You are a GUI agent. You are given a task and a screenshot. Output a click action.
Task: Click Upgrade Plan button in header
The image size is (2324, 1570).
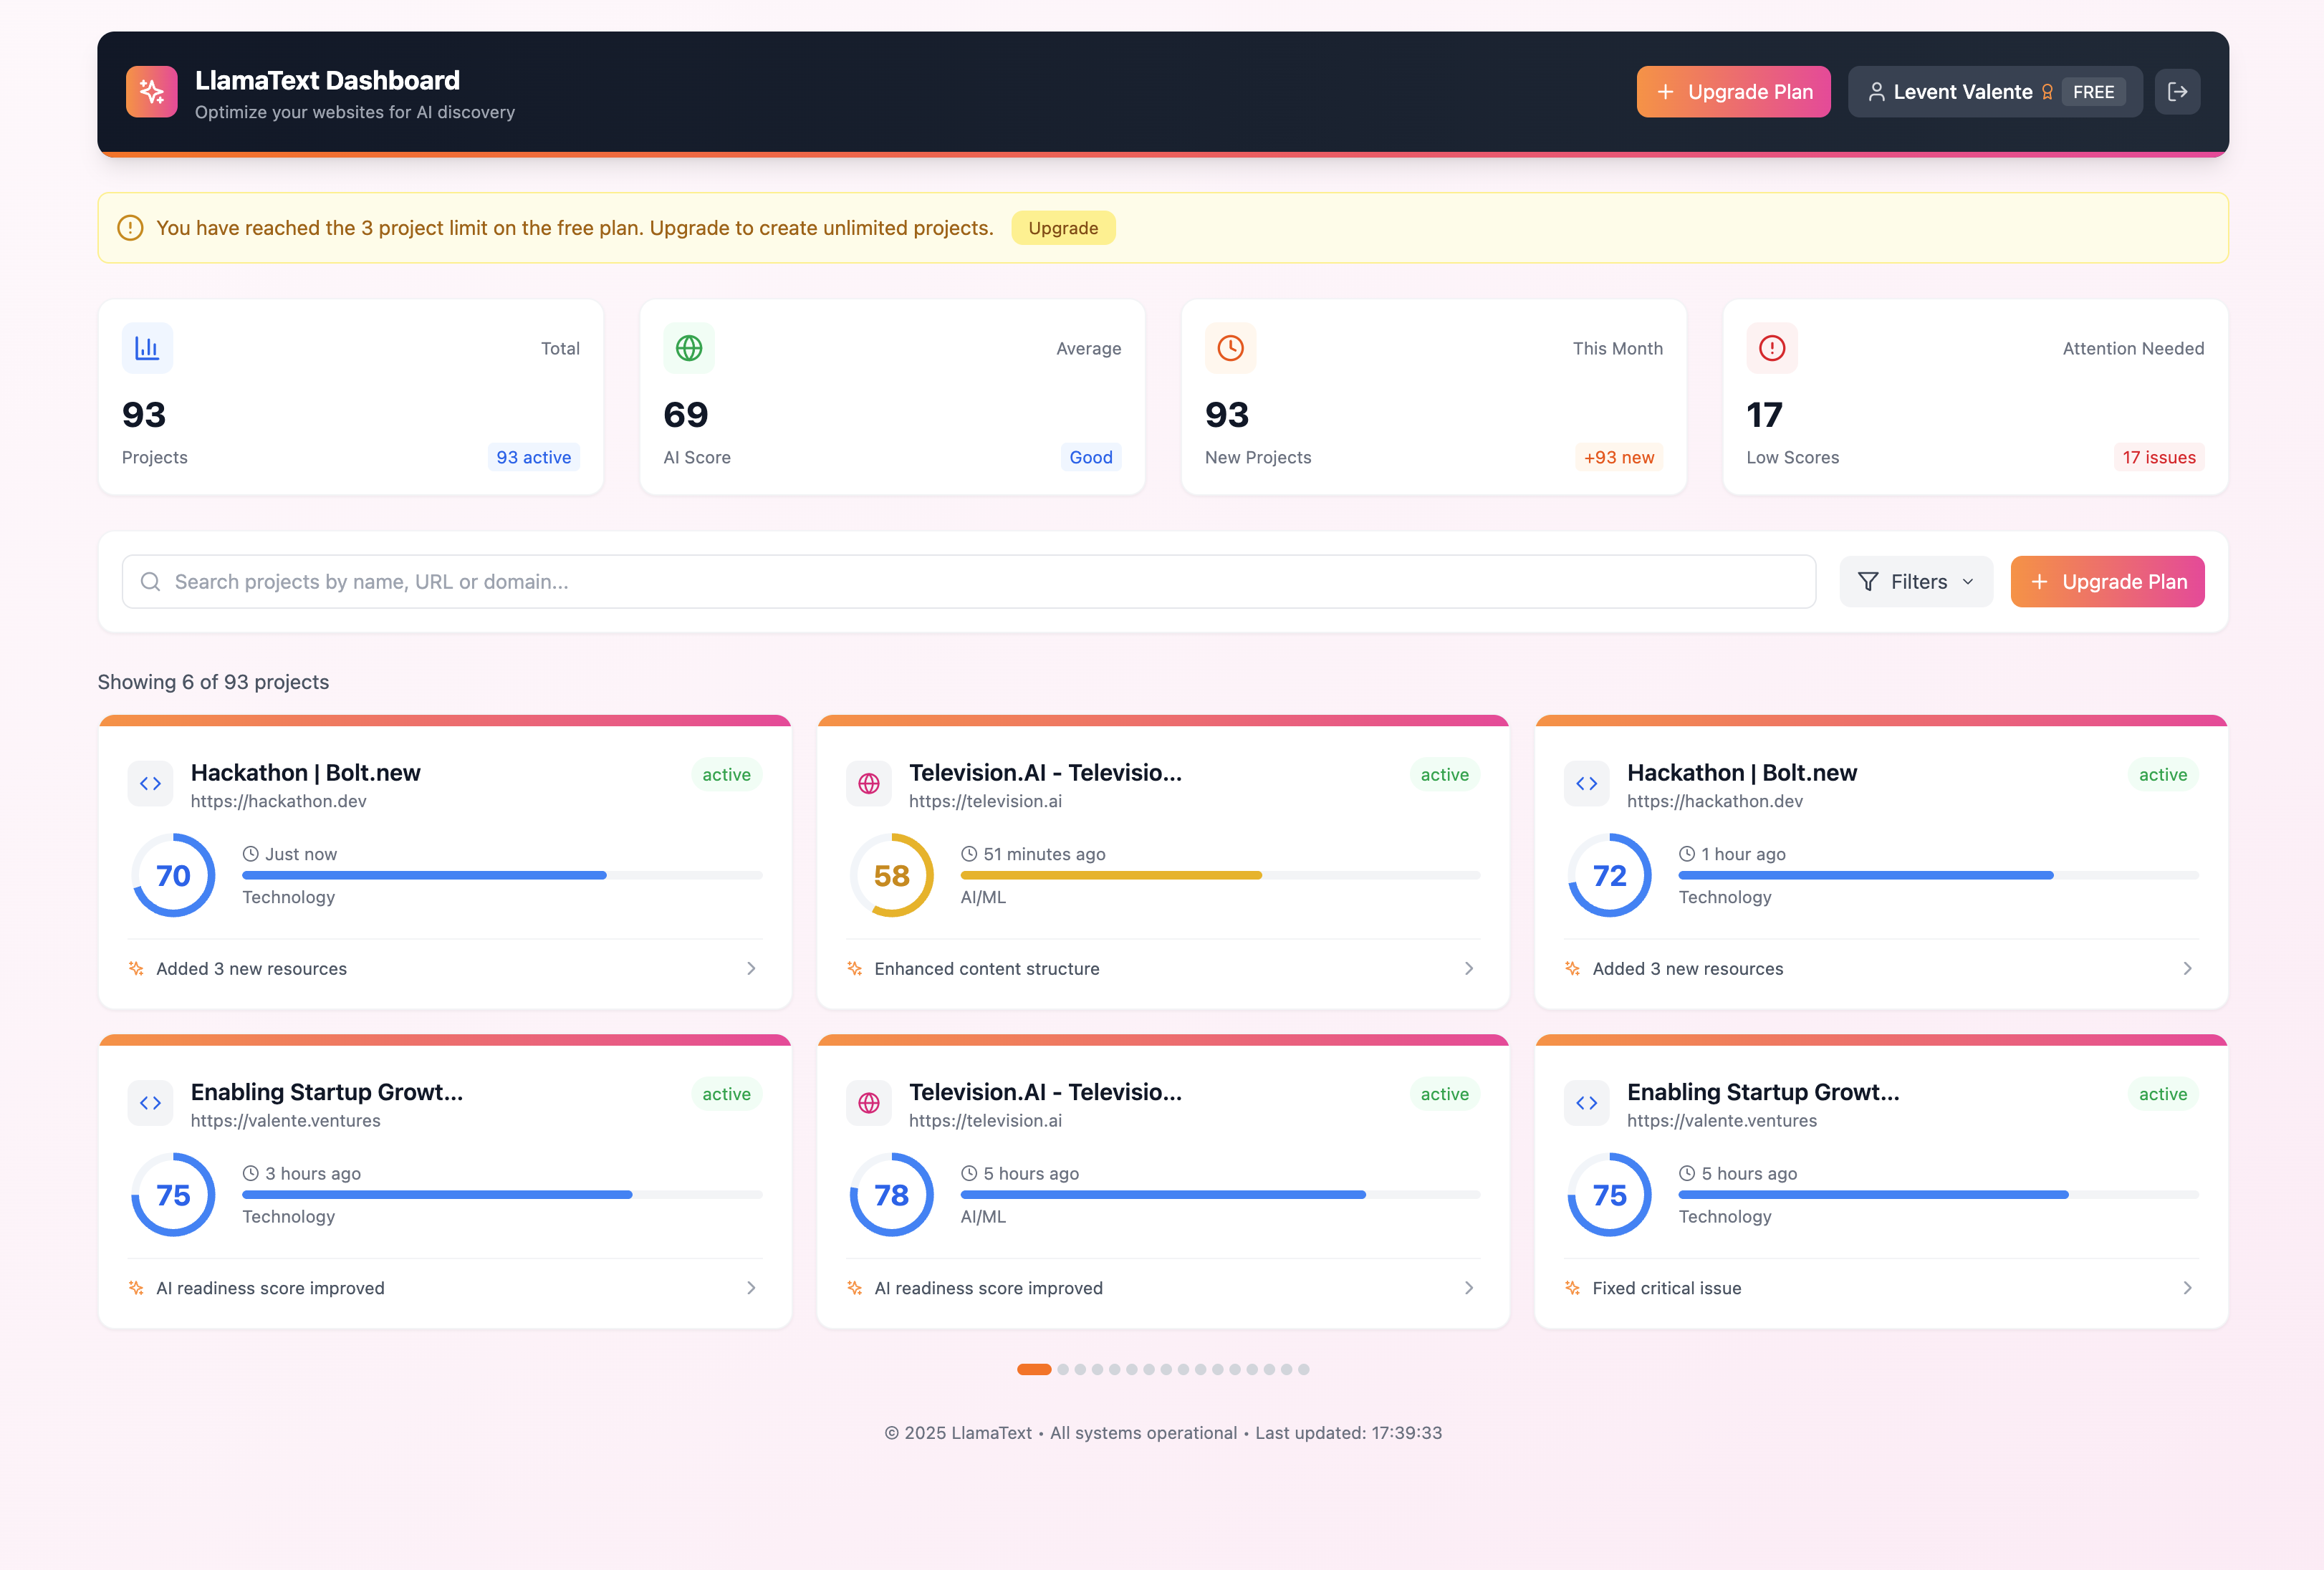pyautogui.click(x=1733, y=92)
